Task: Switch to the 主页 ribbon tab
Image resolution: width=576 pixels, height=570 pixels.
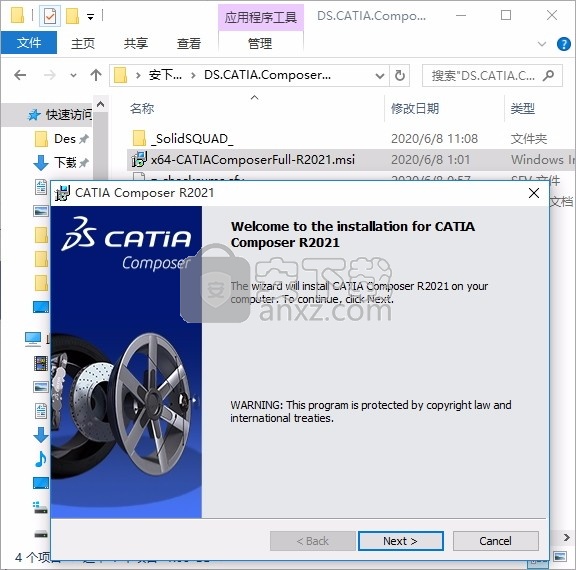Action: click(83, 43)
